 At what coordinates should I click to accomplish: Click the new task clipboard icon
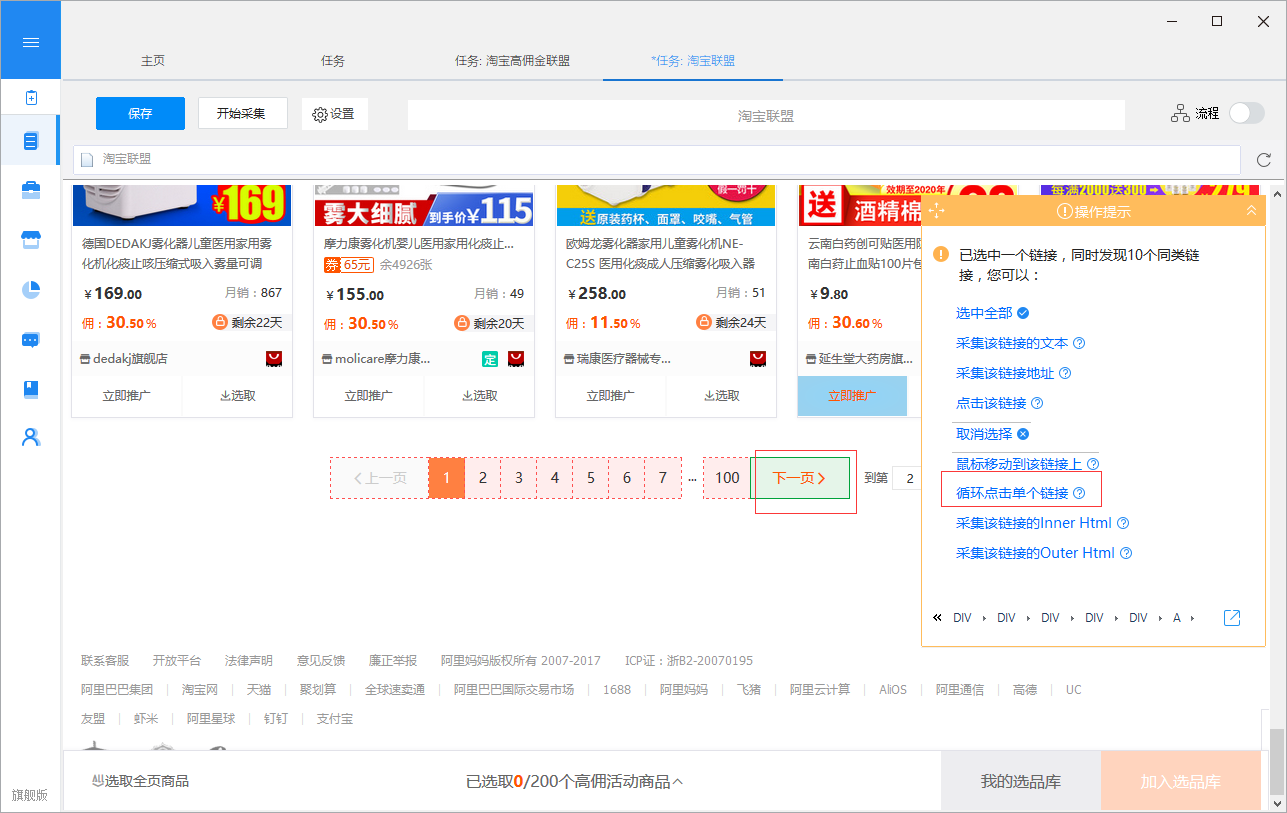pyautogui.click(x=31, y=97)
